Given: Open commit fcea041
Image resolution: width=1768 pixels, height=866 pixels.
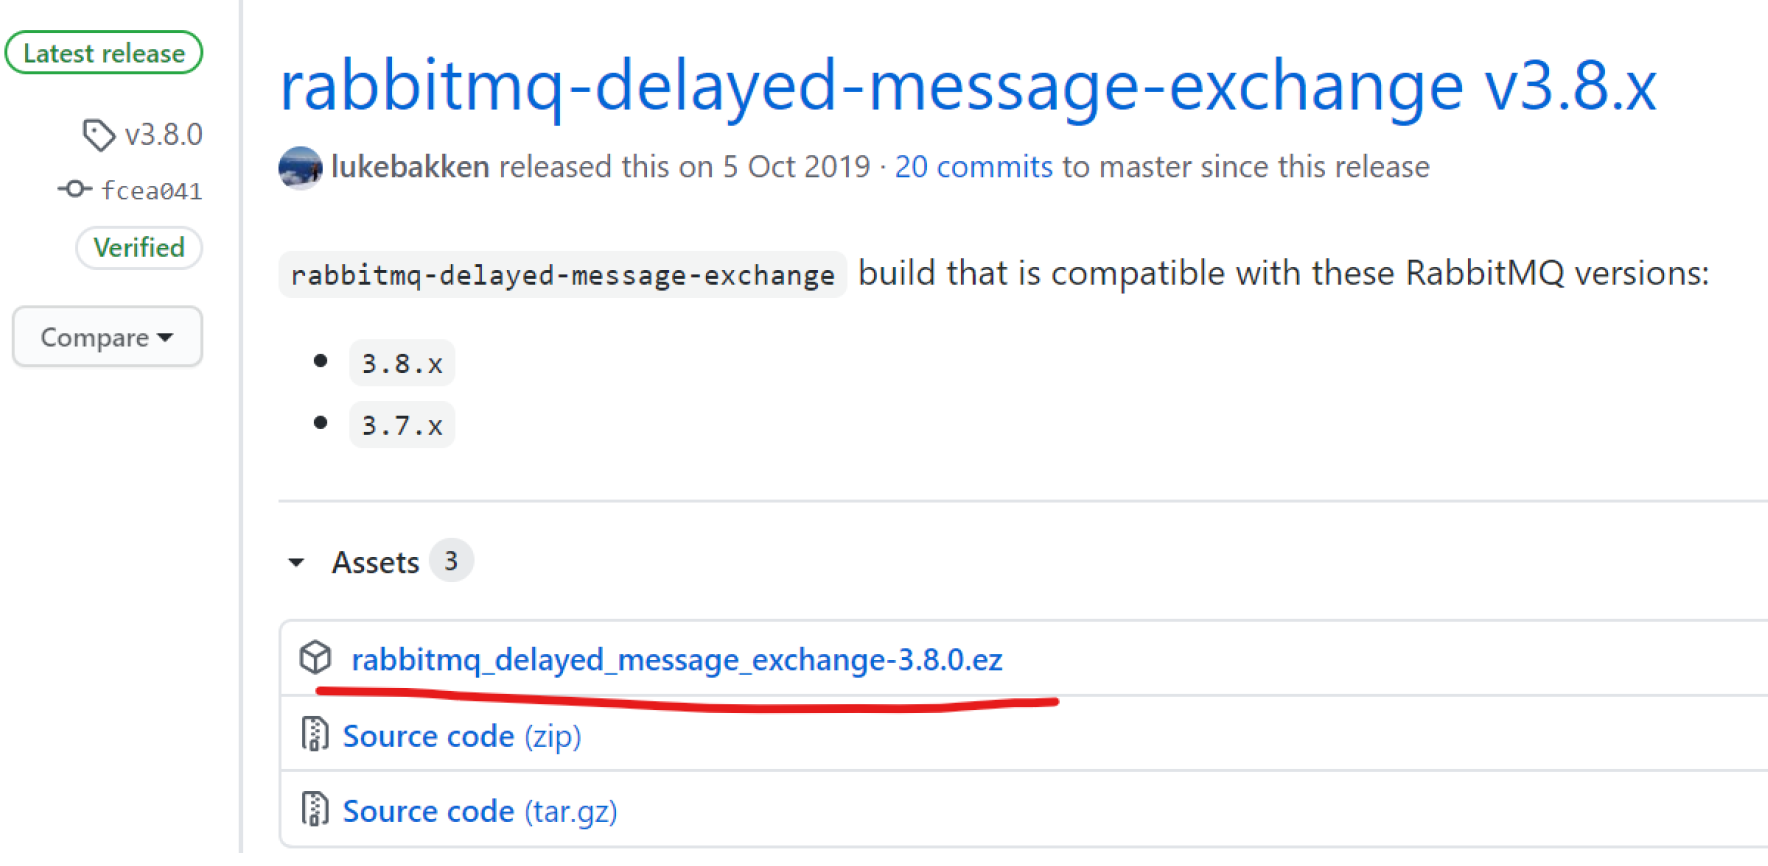Looking at the screenshot, I should coord(151,190).
